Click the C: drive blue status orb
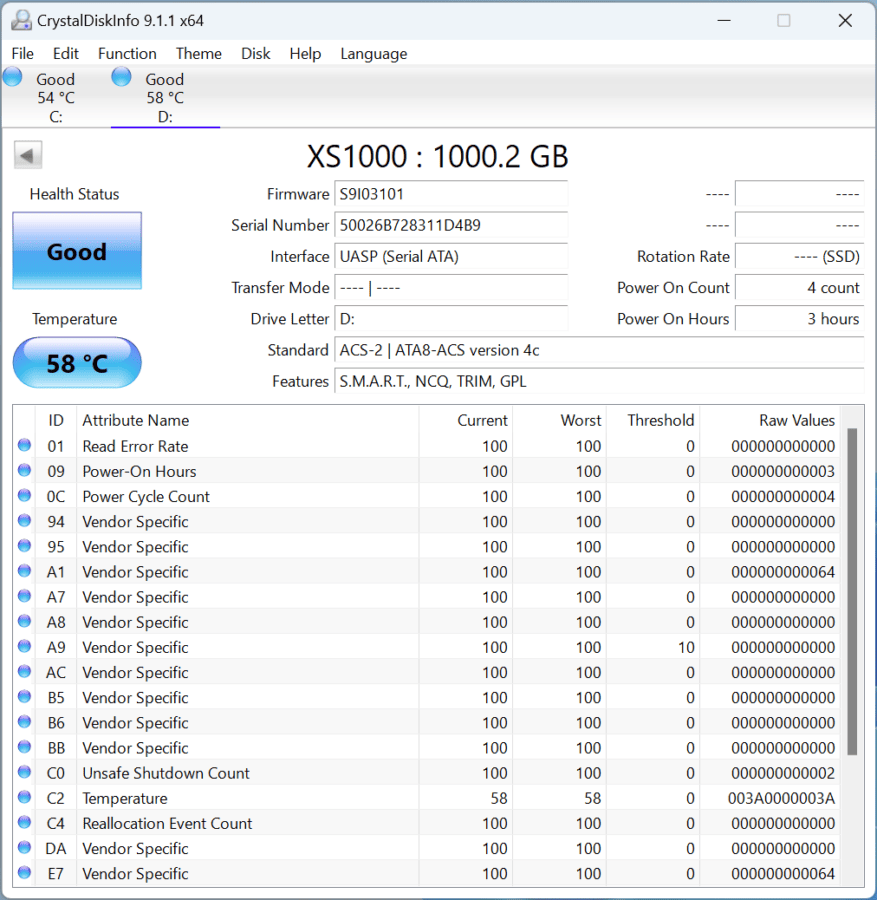Screen dimensions: 877x900 (13, 77)
